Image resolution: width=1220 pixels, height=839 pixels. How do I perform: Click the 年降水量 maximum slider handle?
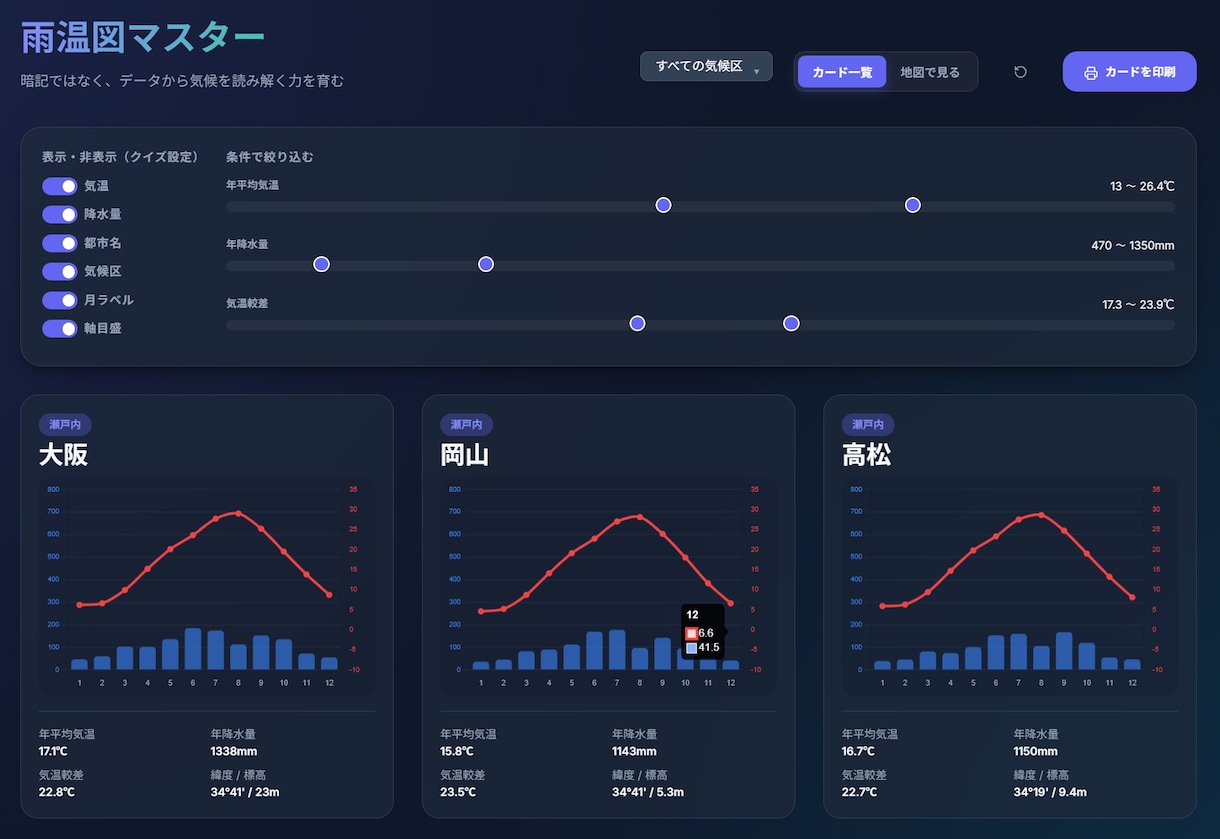click(486, 264)
